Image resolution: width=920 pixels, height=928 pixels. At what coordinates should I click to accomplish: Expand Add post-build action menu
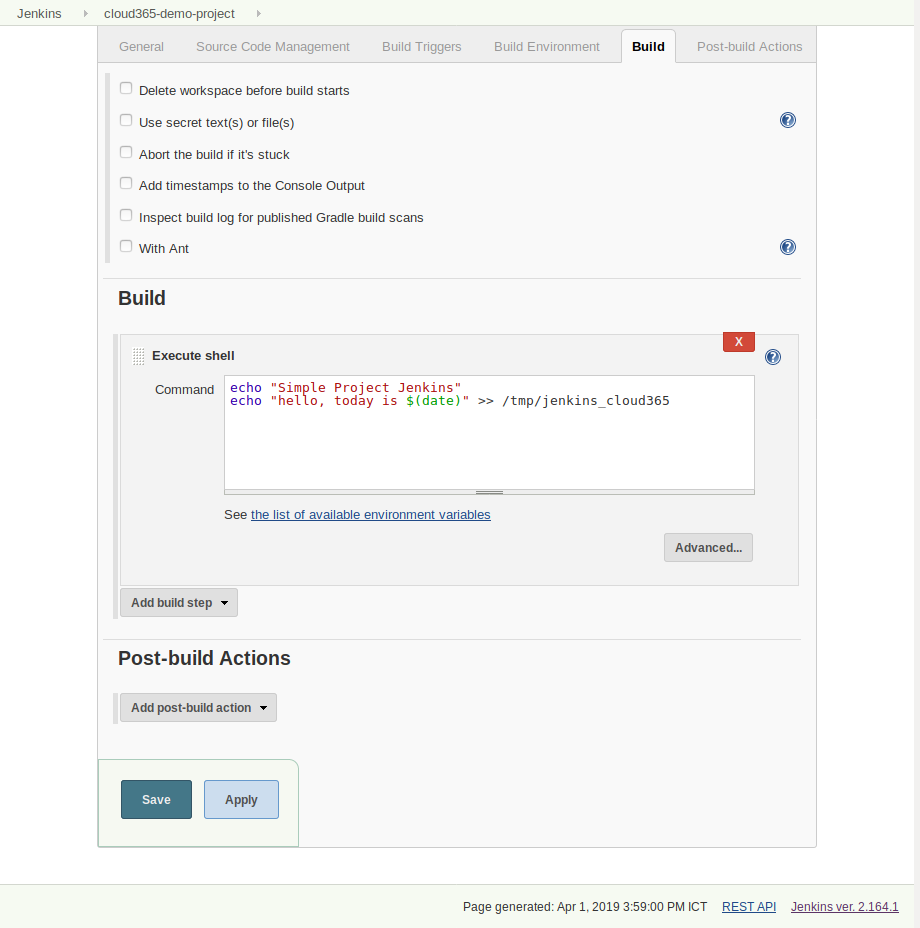198,708
